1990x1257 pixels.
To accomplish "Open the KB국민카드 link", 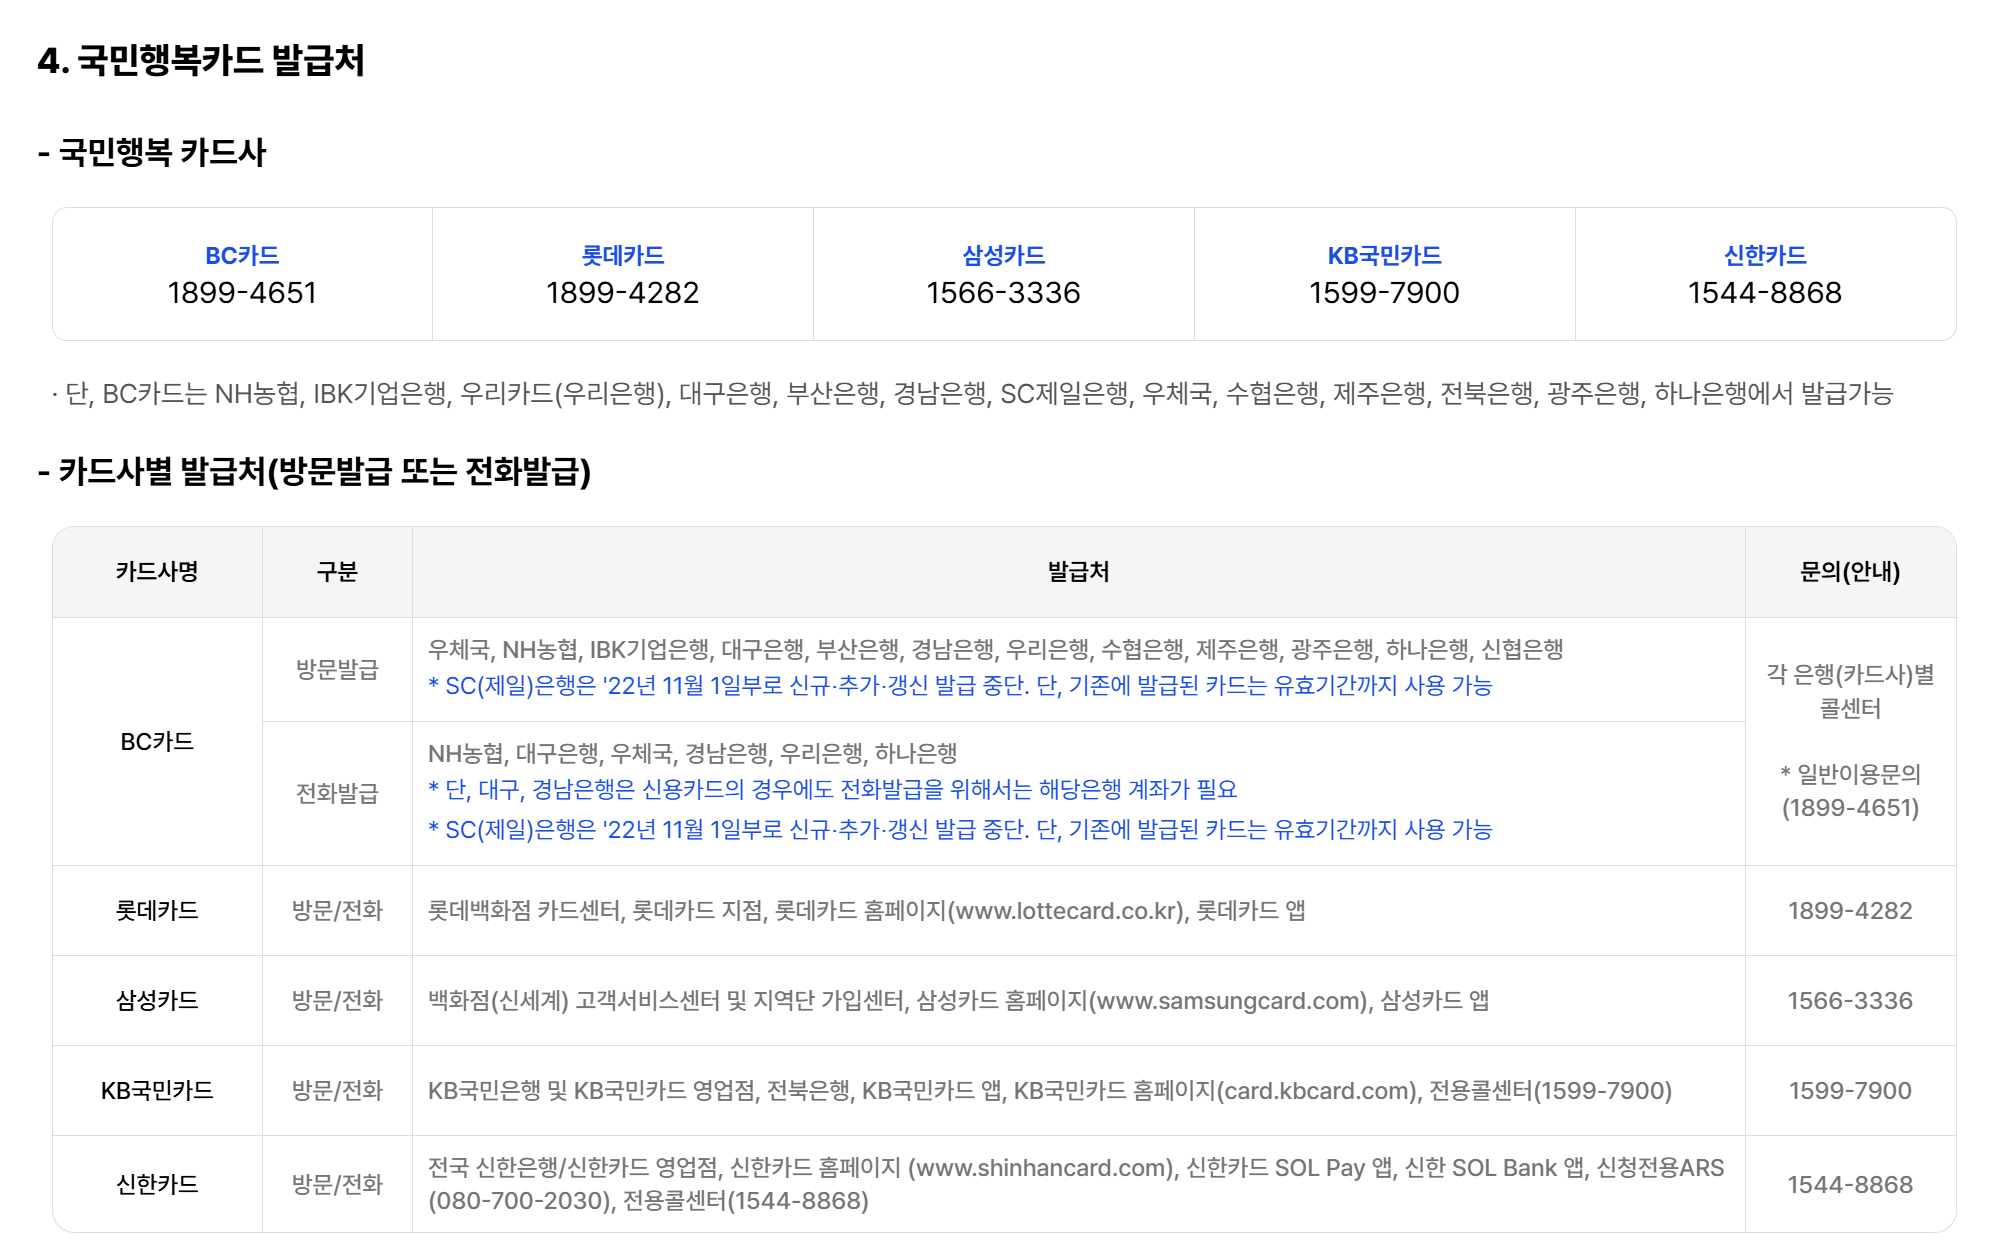I will [1384, 255].
